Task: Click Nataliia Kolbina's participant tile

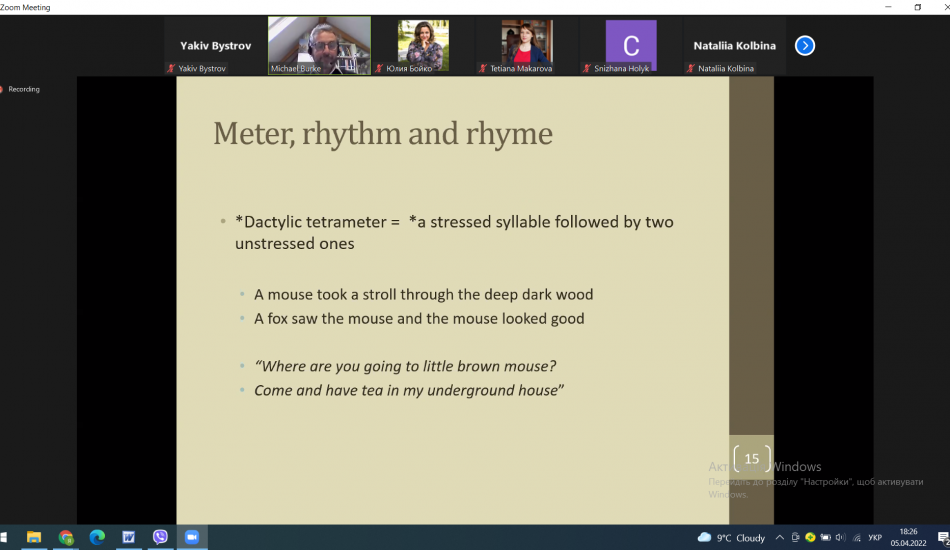Action: 733,45
